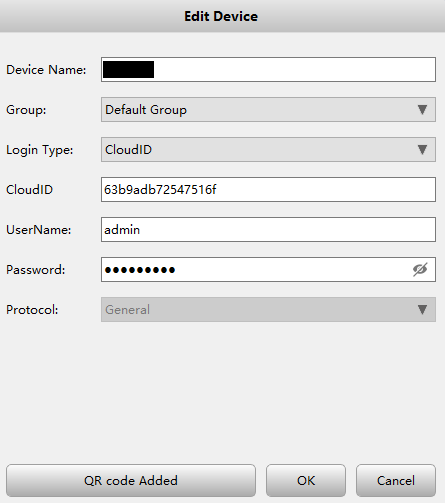
Task: Click the Edit Device title bar
Action: coord(222,16)
